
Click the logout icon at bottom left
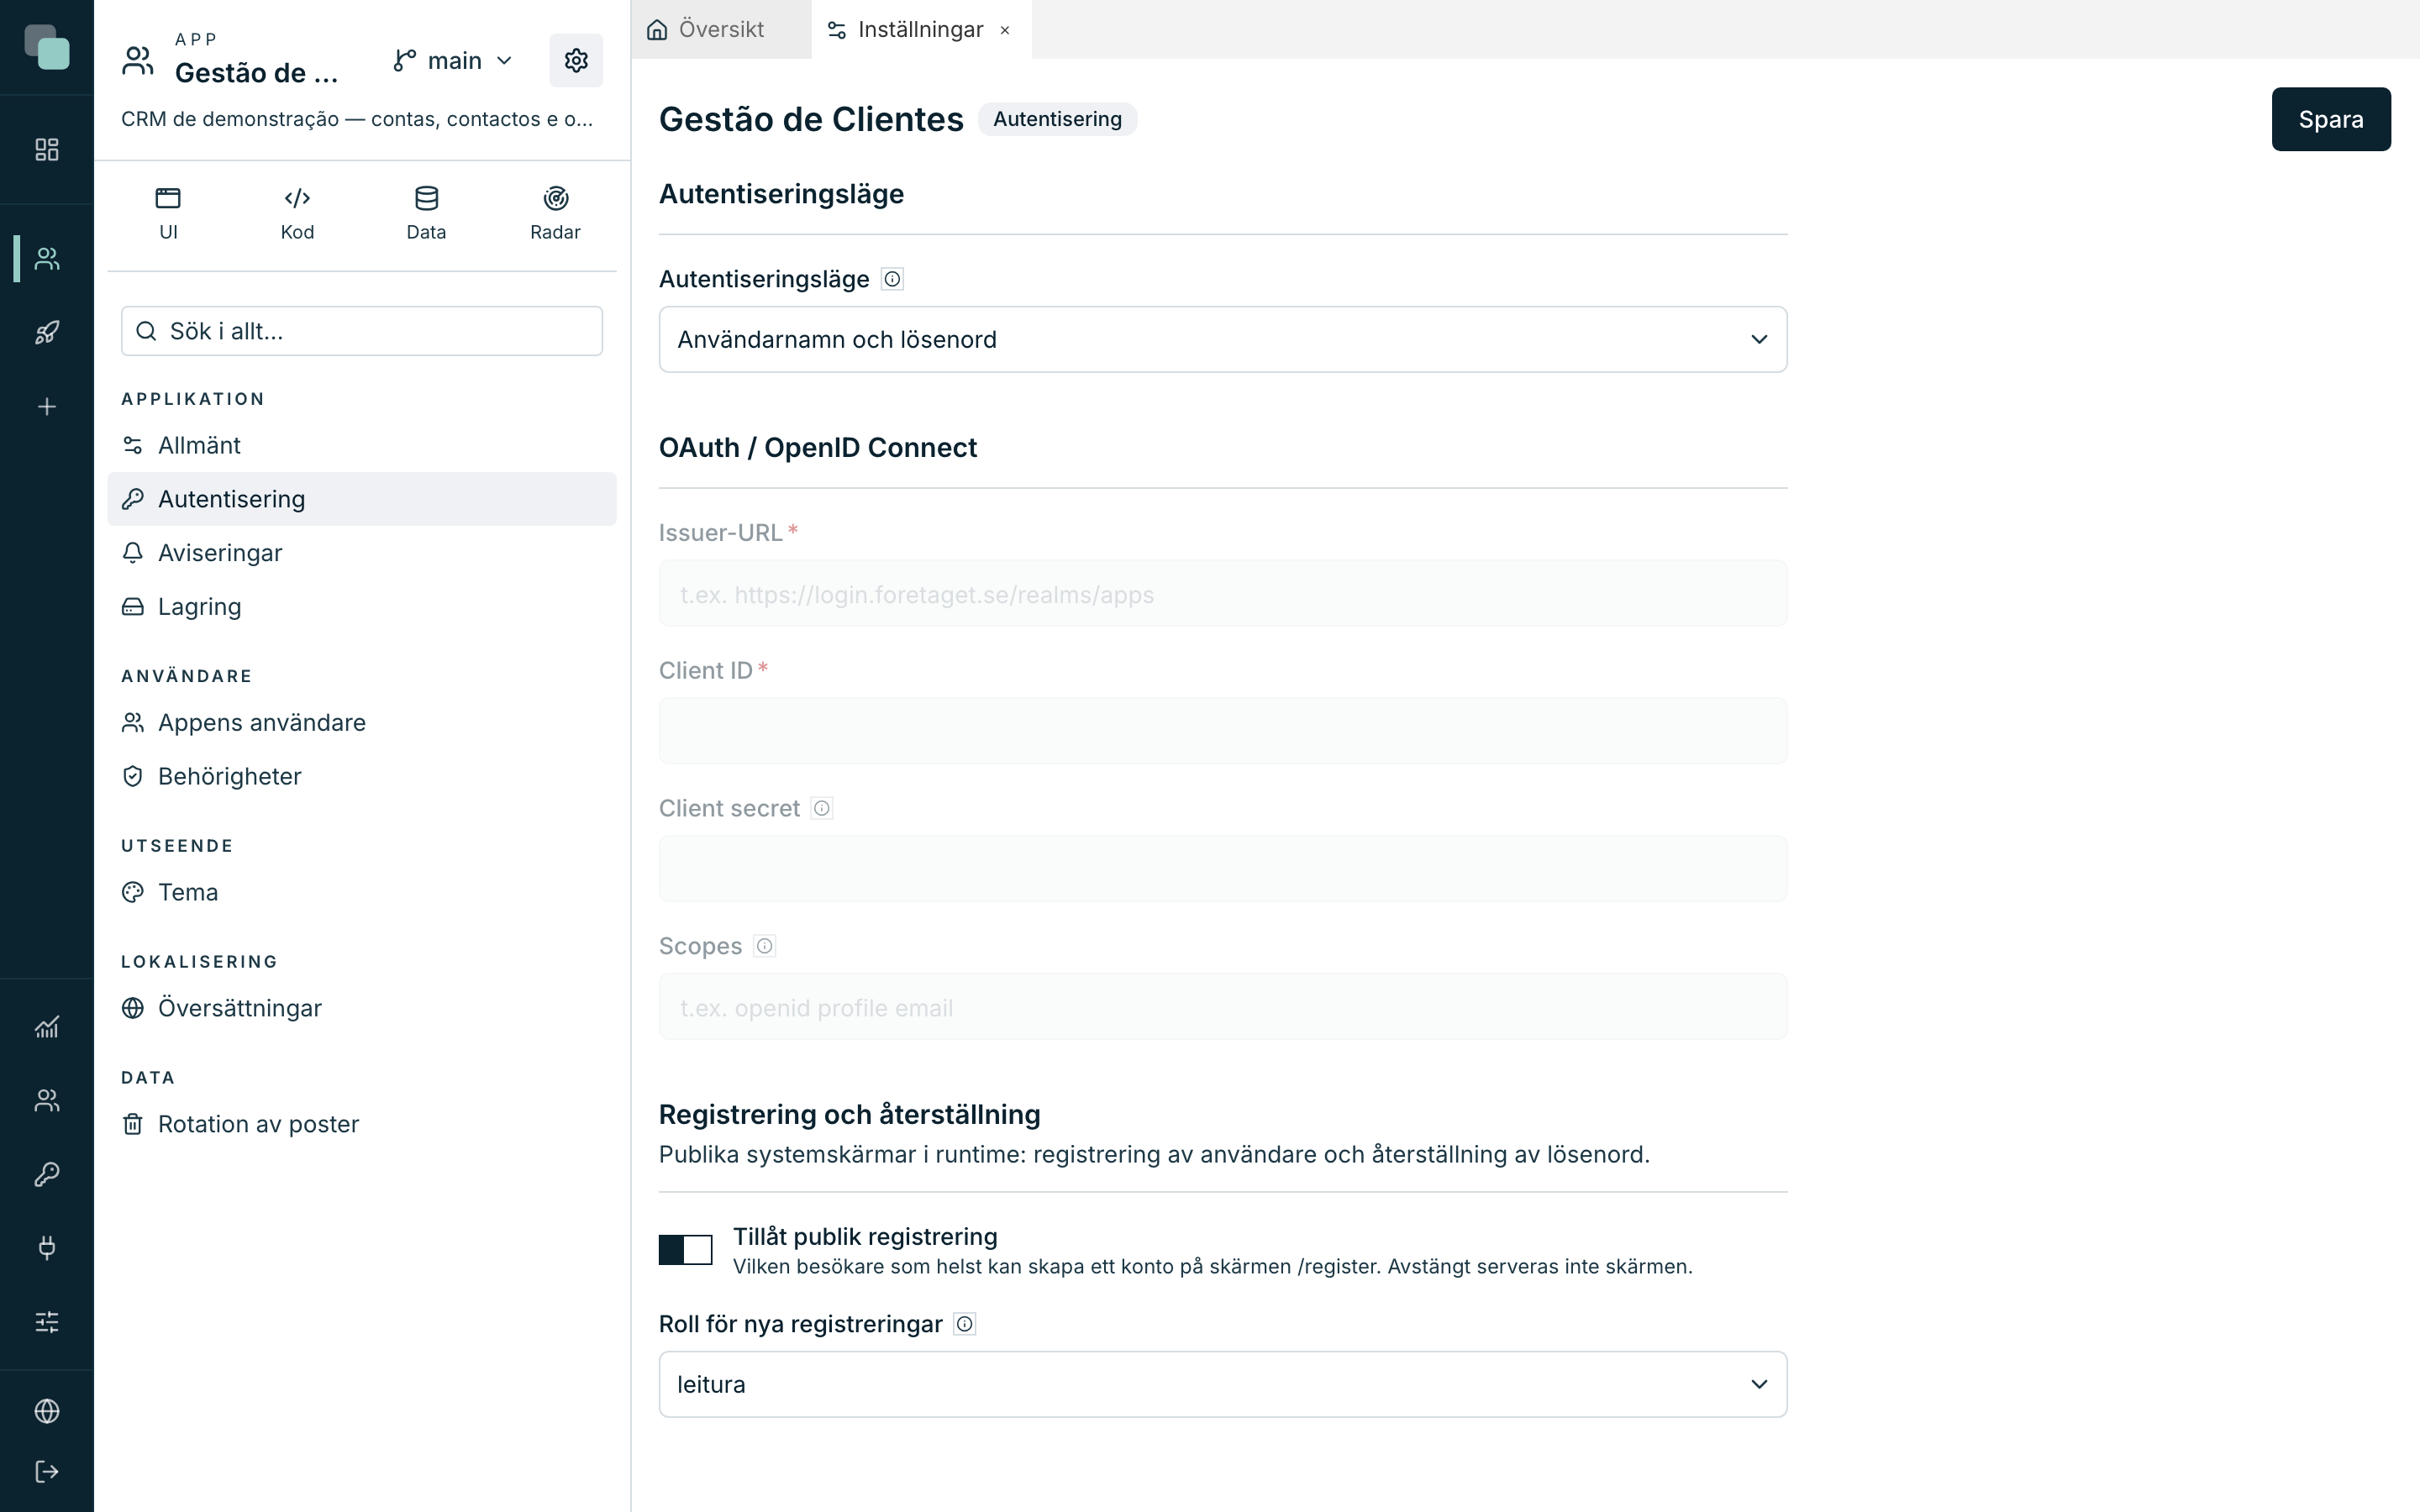click(x=47, y=1471)
